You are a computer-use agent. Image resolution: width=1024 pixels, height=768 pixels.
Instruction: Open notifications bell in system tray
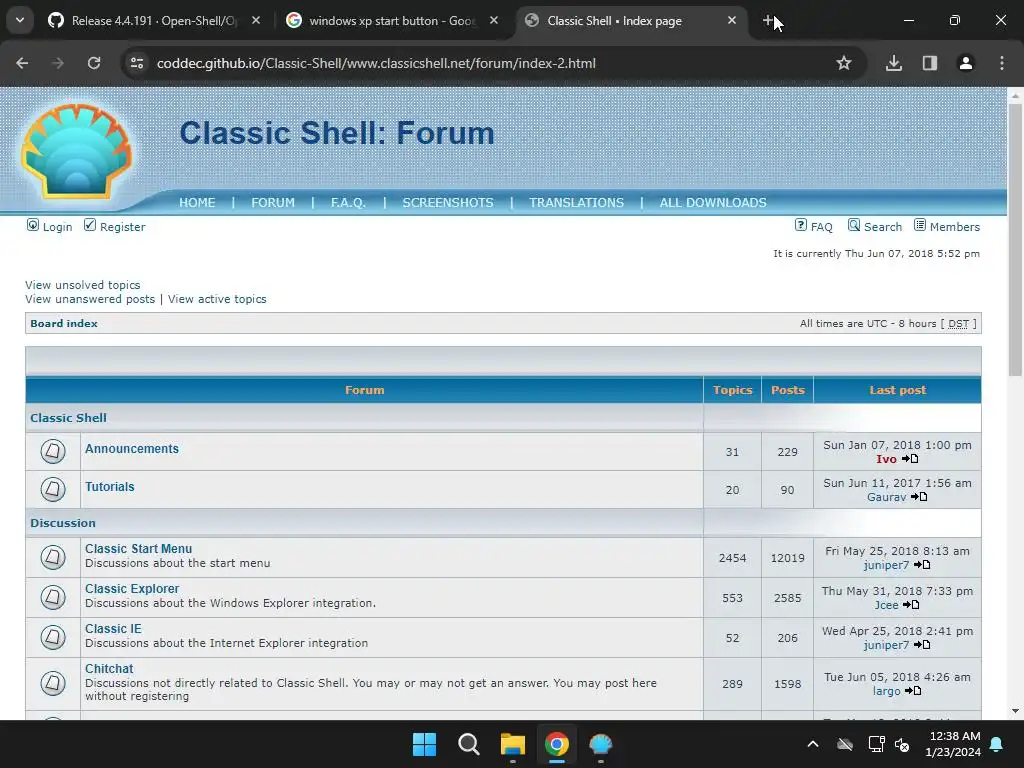point(997,744)
